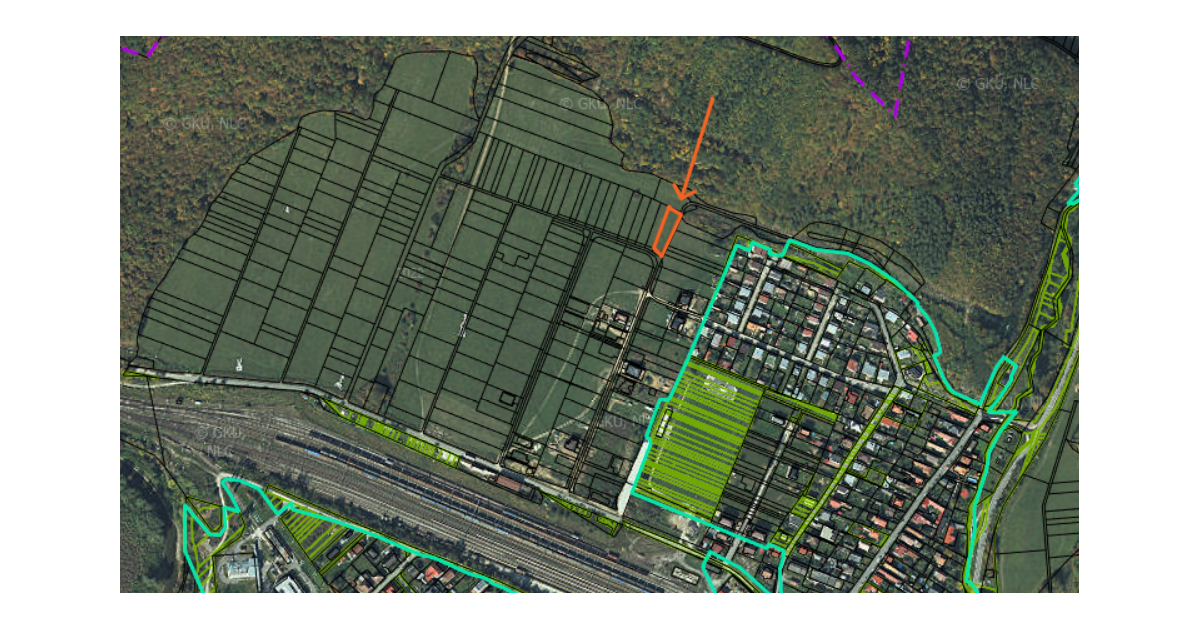Screen dimensions: 1200x630
Task: Click the orange-outlined highlighted parcel
Action: [x=667, y=231]
